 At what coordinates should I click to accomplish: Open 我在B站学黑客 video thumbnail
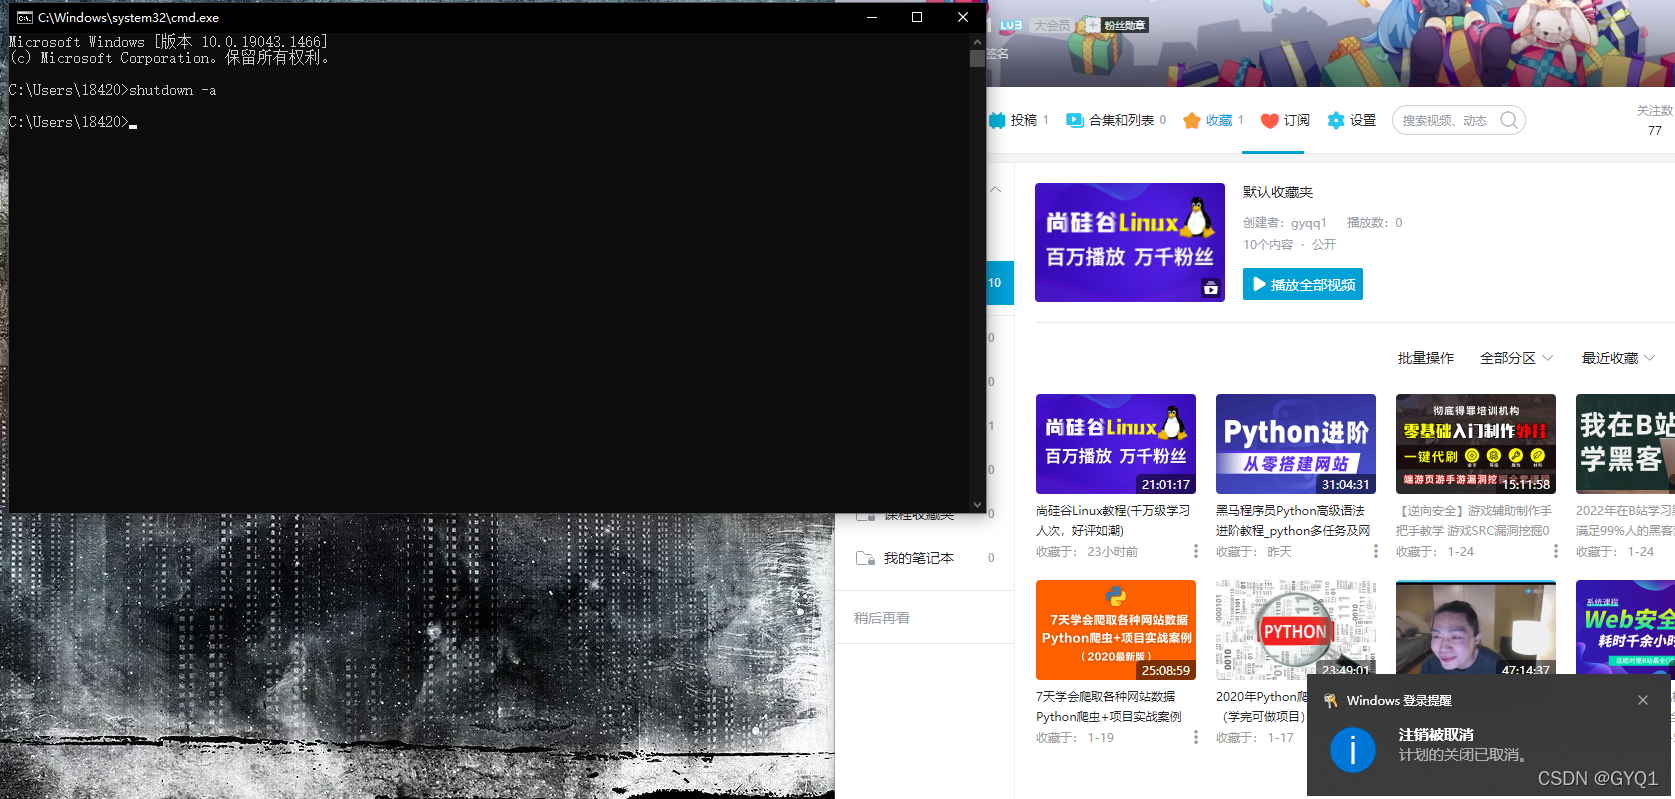(1625, 444)
